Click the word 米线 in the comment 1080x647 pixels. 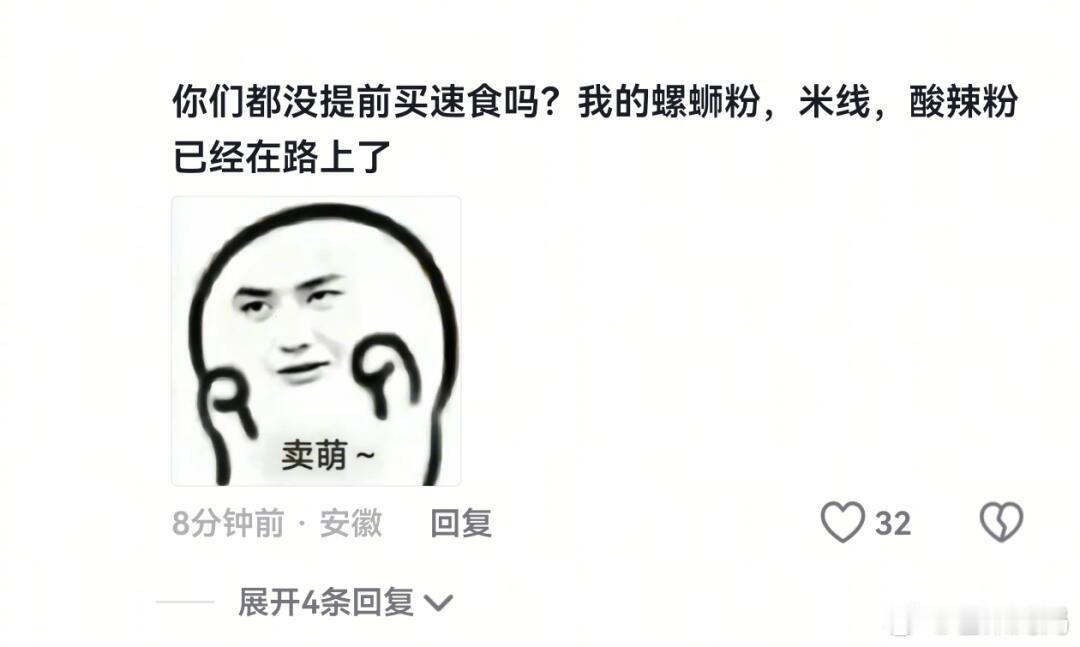point(834,102)
